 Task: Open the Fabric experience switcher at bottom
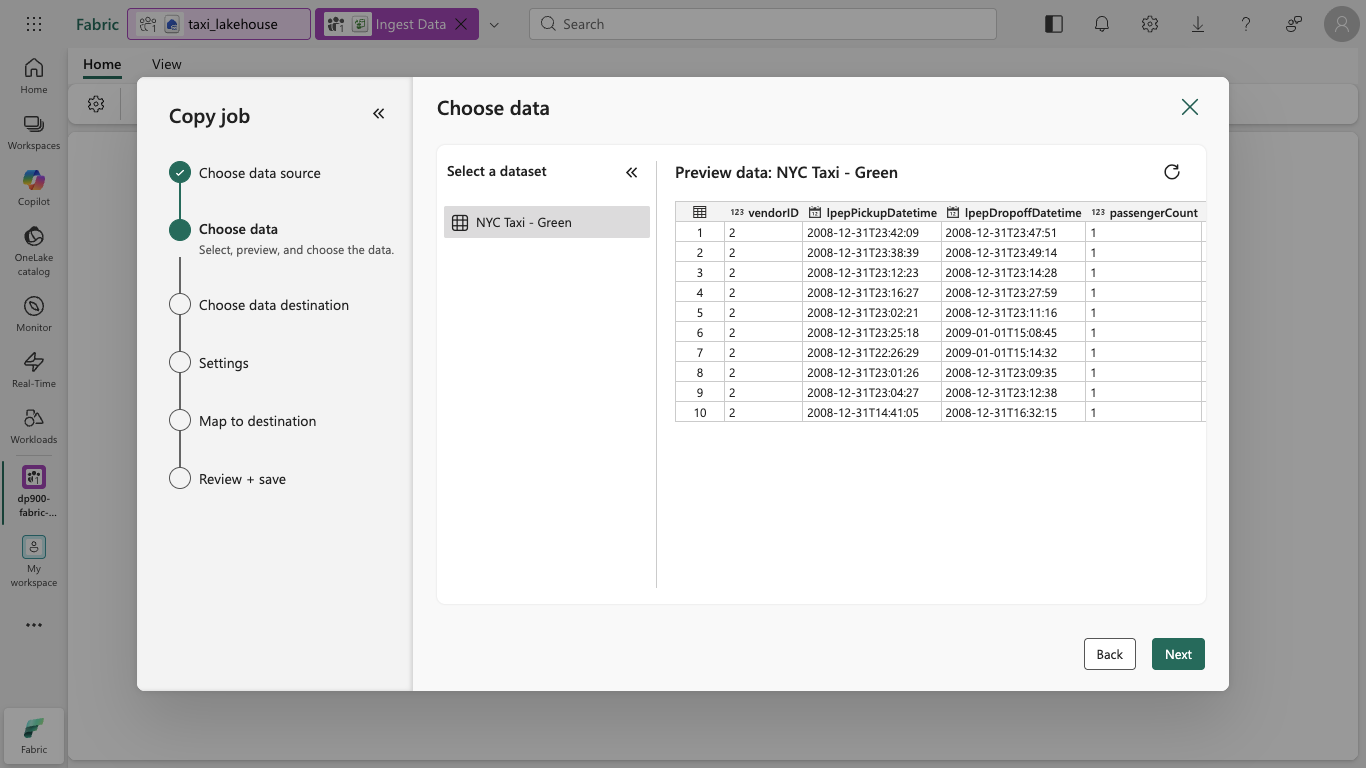[34, 735]
